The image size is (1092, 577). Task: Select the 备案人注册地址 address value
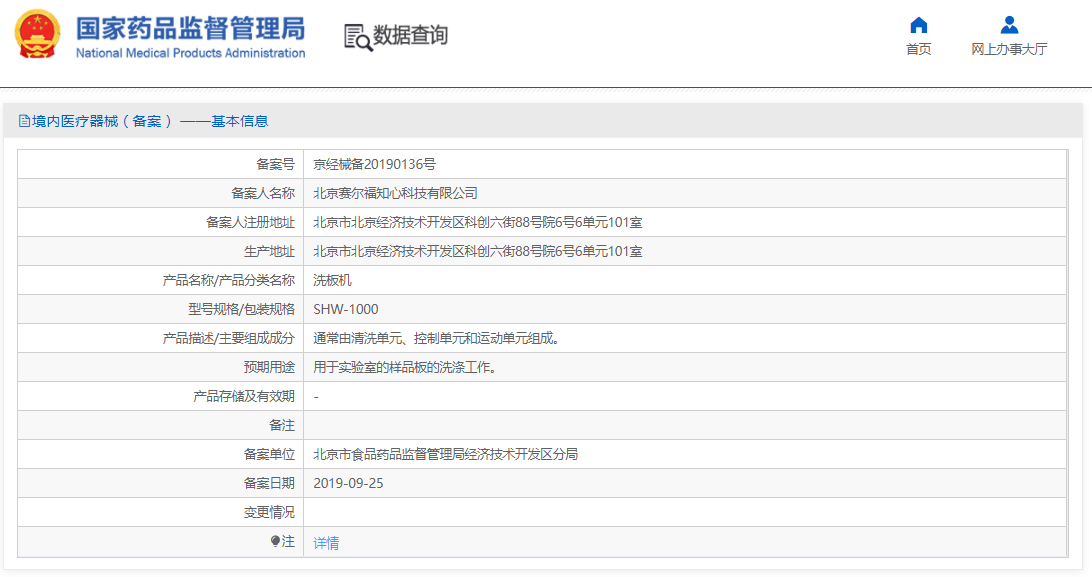(x=477, y=222)
